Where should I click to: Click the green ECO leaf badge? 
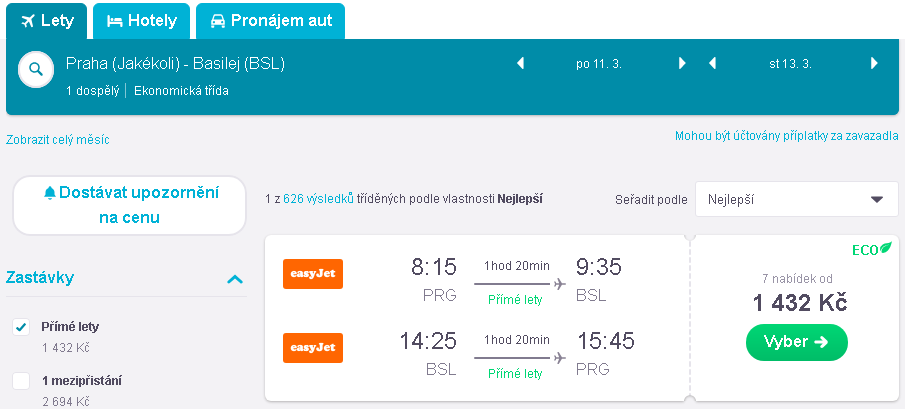coord(872,249)
